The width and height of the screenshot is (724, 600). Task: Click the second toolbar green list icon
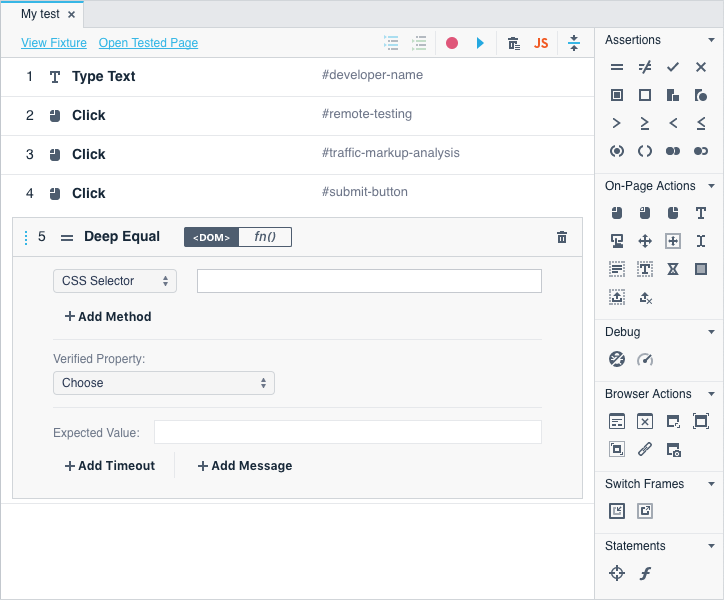pos(419,43)
